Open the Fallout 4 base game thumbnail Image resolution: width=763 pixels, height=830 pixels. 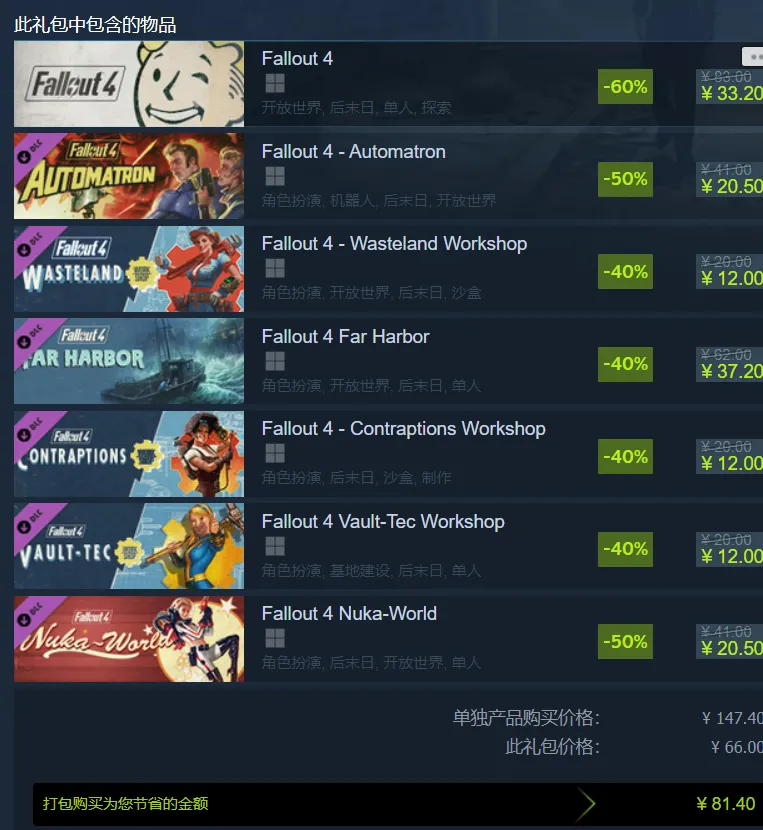pyautogui.click(x=129, y=84)
